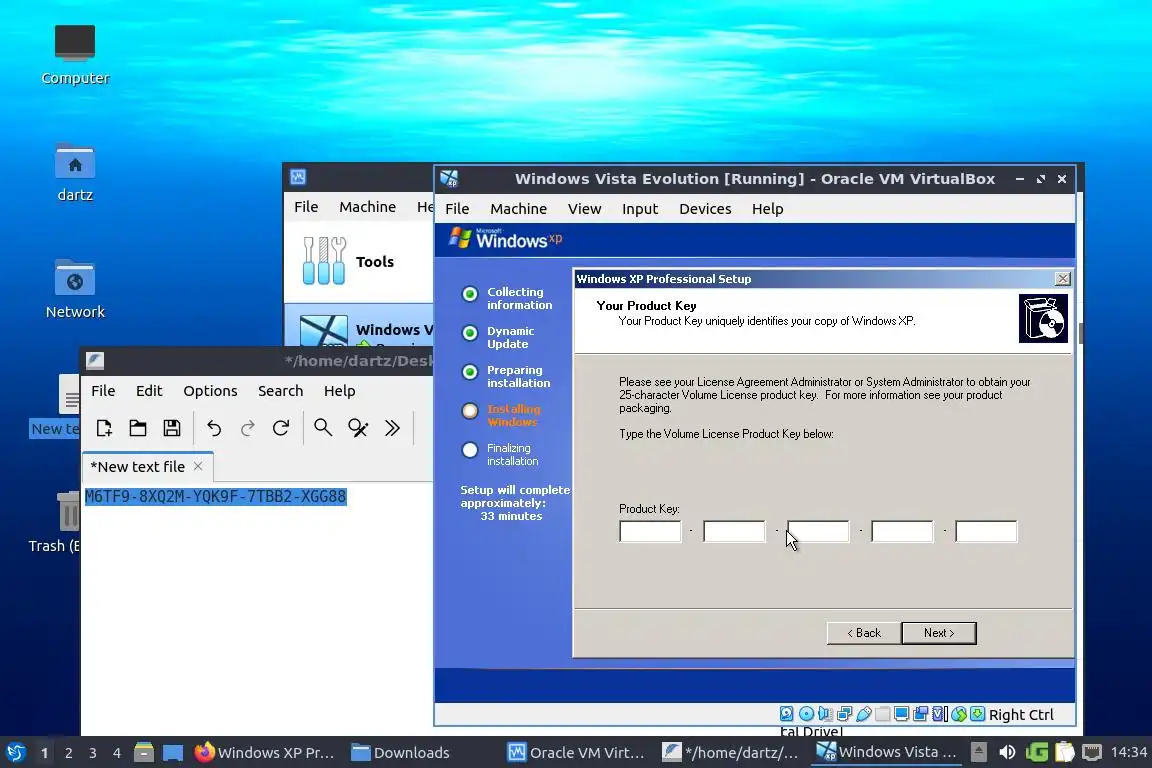
Task: Click the clock showing 14:34
Action: point(1128,752)
